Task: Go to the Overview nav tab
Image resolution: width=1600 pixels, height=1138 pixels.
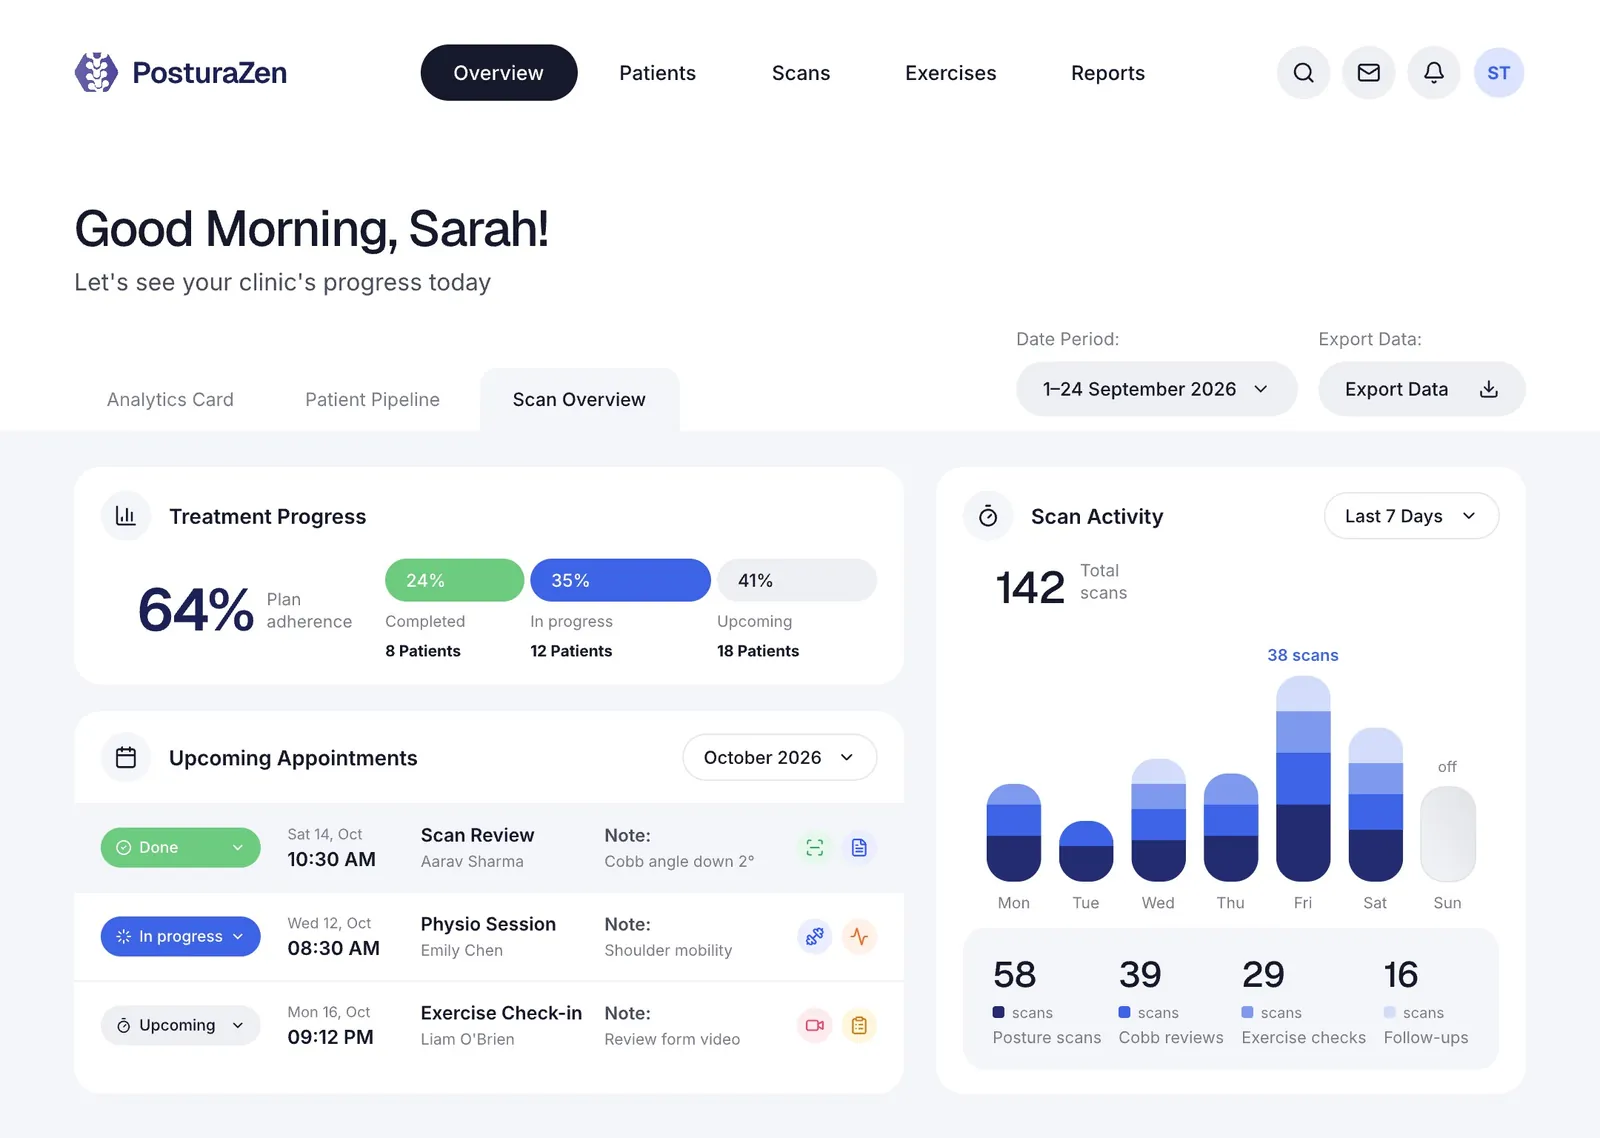Action: pos(499,72)
